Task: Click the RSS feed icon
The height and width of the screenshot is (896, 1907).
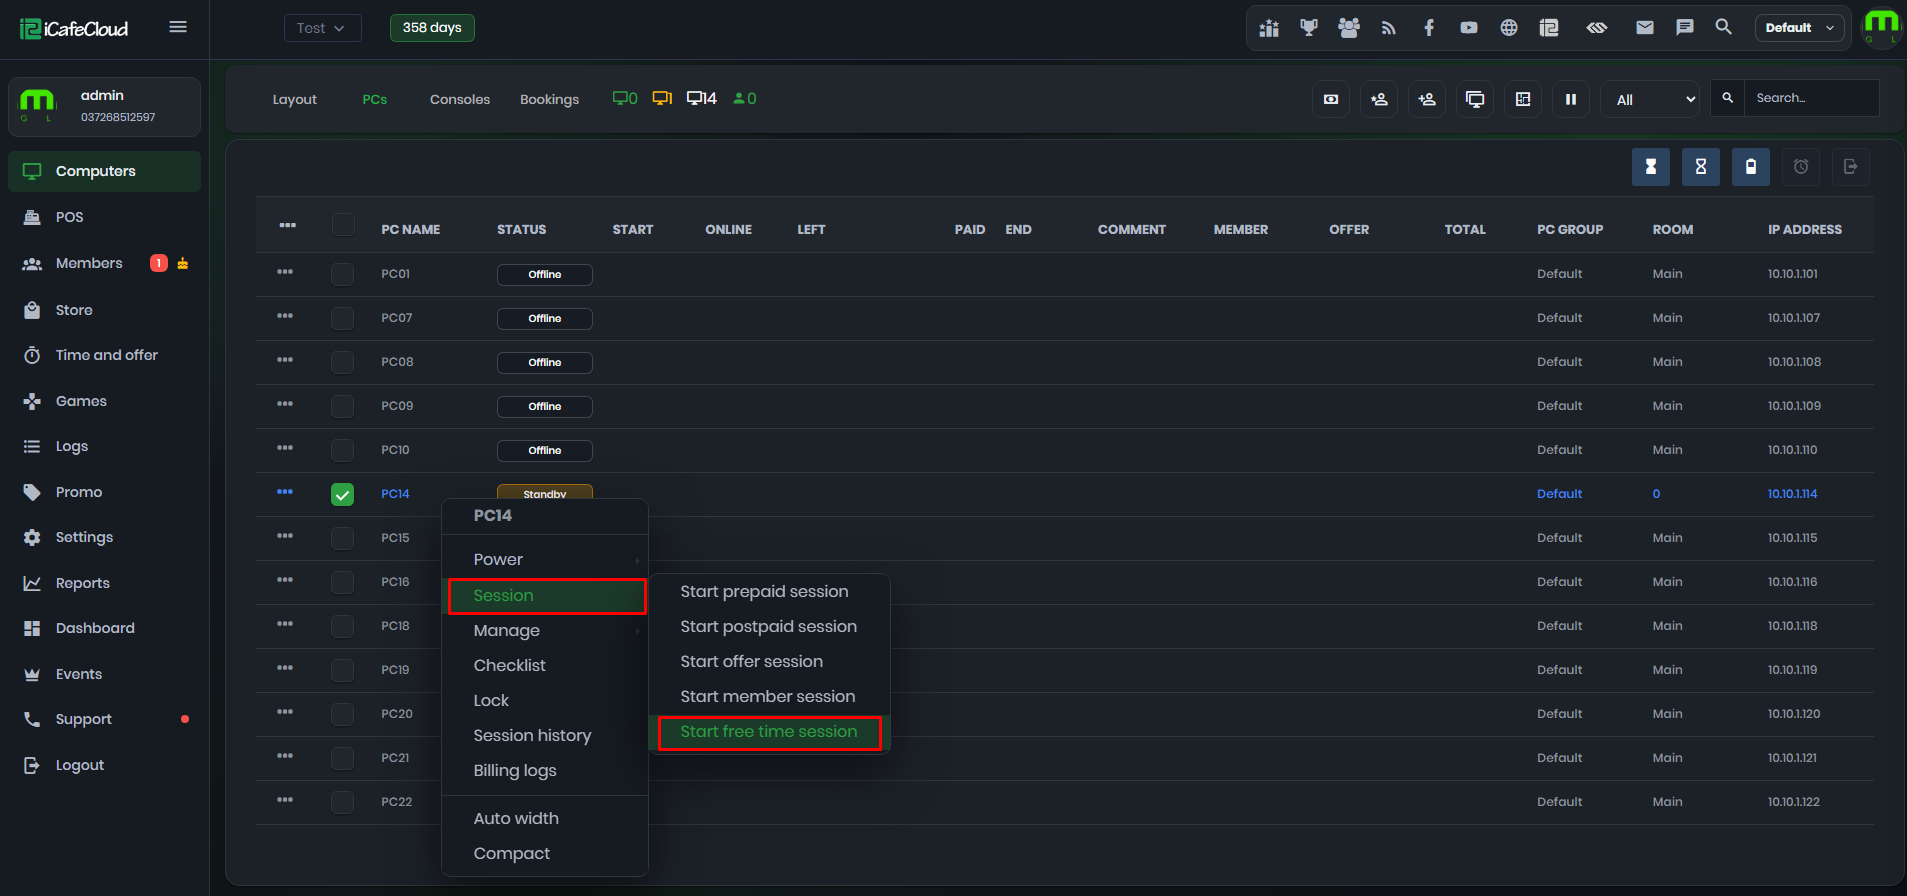Action: (1389, 28)
